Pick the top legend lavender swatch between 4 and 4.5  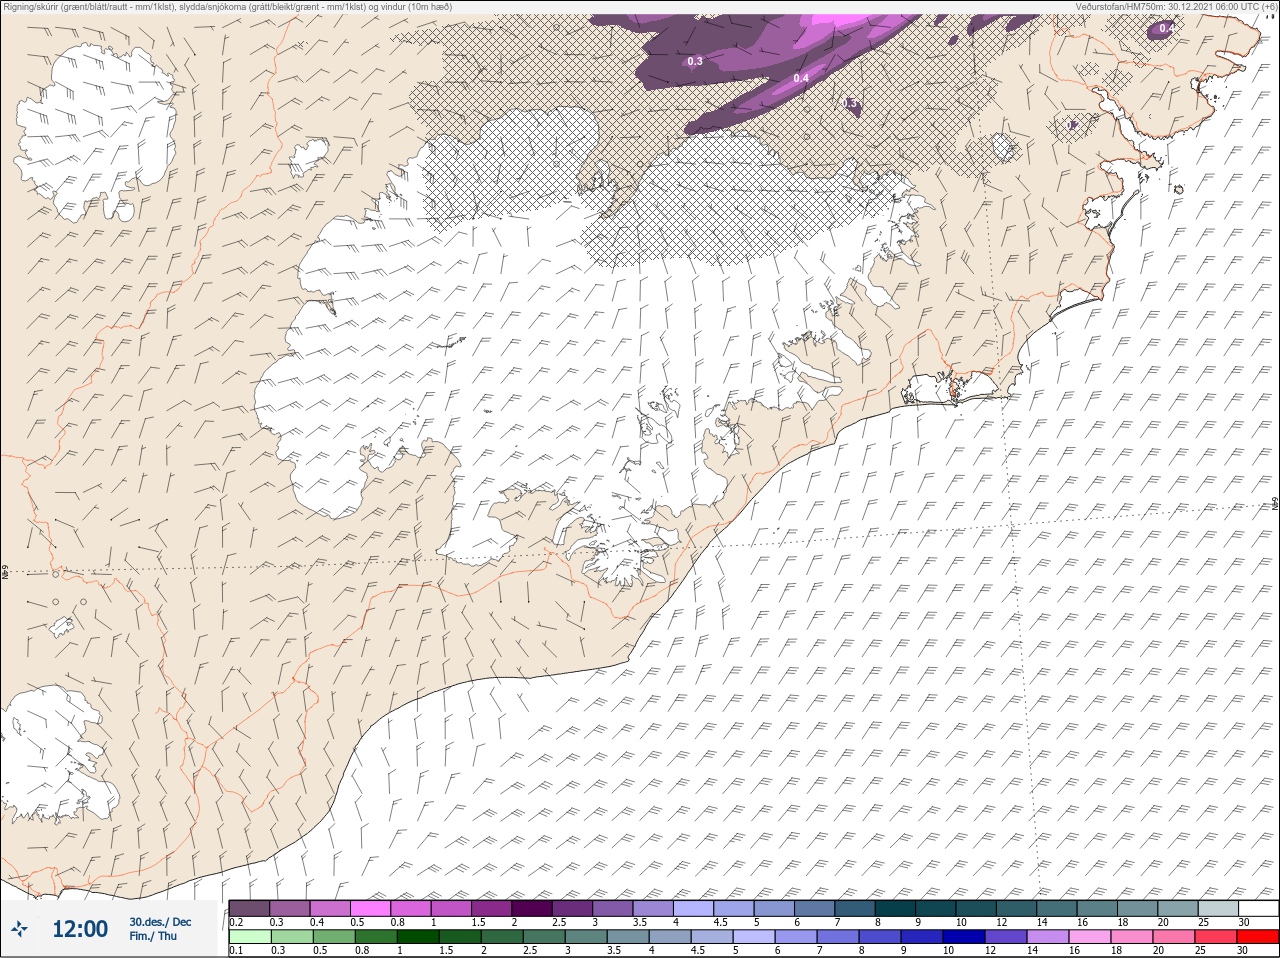click(694, 908)
